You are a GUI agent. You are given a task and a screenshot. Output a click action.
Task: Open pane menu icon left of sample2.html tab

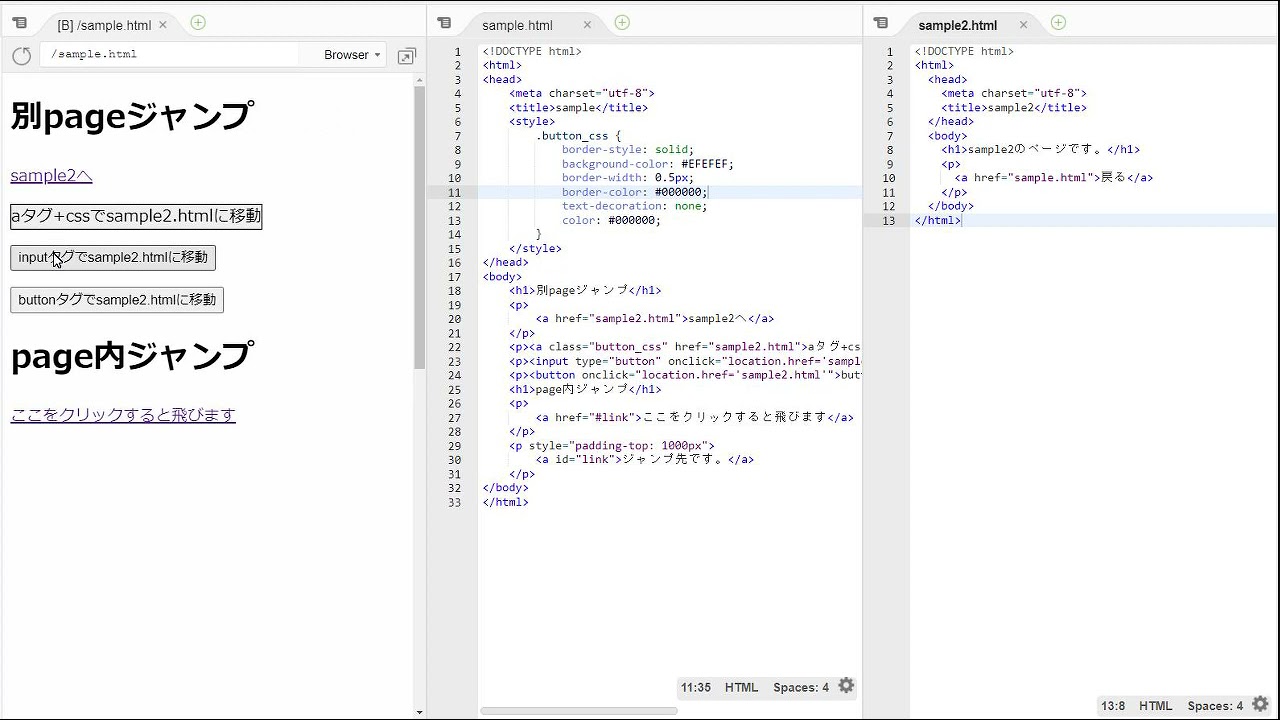880,23
